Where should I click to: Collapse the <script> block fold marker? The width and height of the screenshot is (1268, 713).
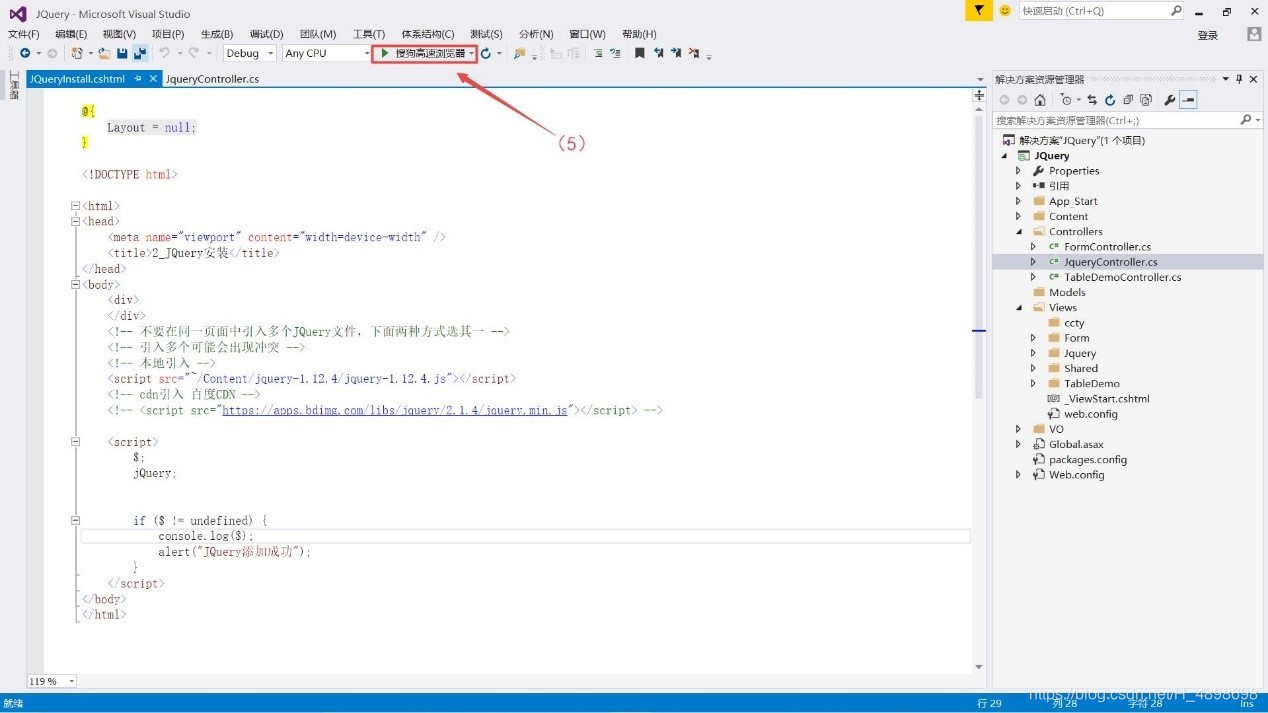click(75, 442)
